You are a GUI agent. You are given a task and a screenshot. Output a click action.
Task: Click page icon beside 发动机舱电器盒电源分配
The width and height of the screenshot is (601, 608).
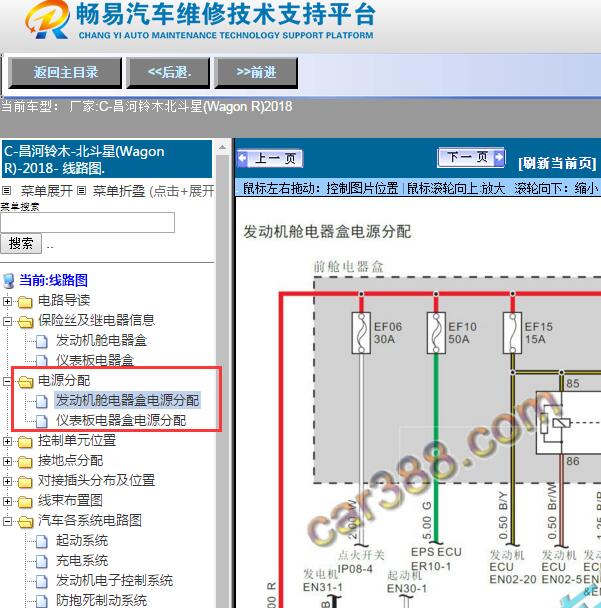[41, 401]
